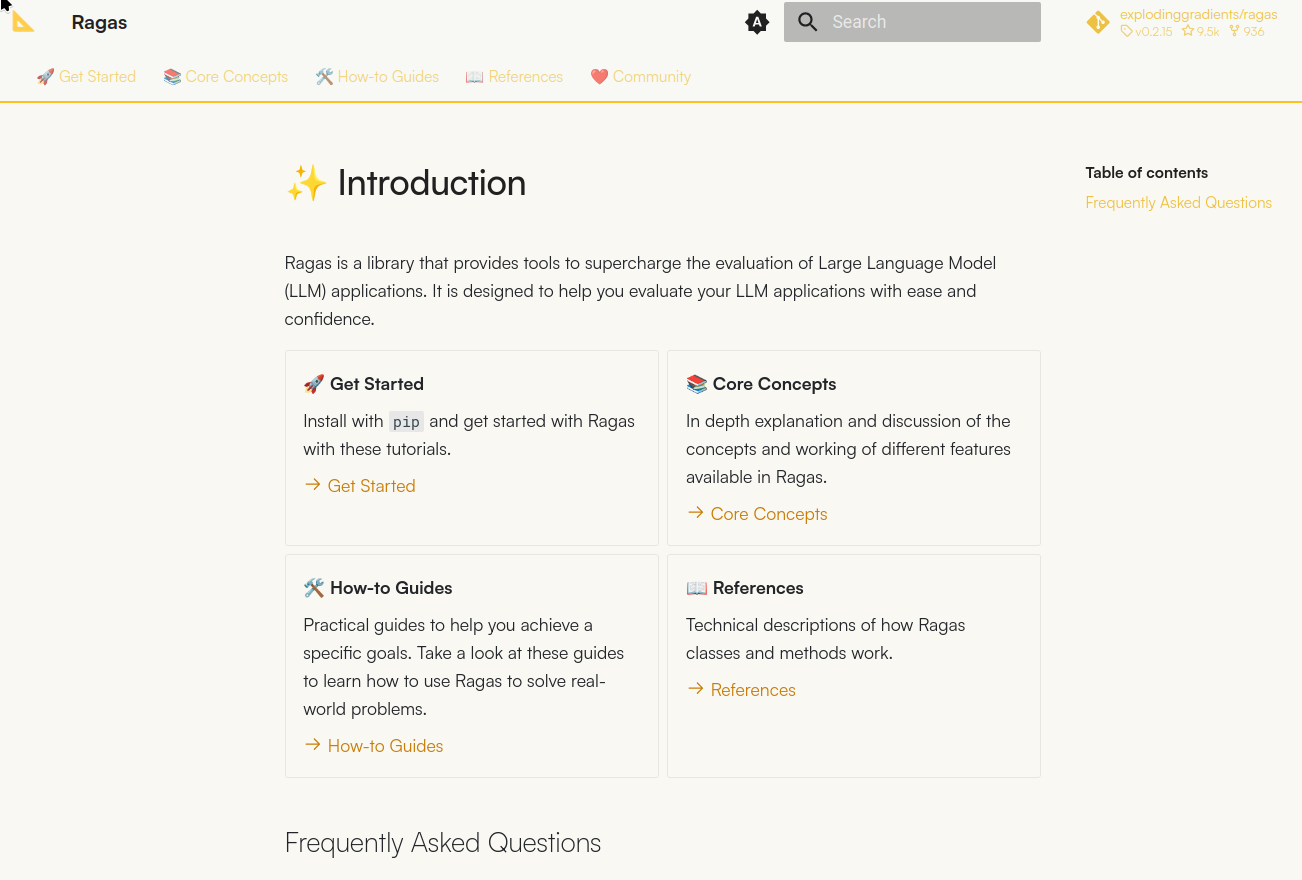This screenshot has width=1302, height=880.
Task: Click the books icon in Core Concepts card
Action: click(x=697, y=384)
